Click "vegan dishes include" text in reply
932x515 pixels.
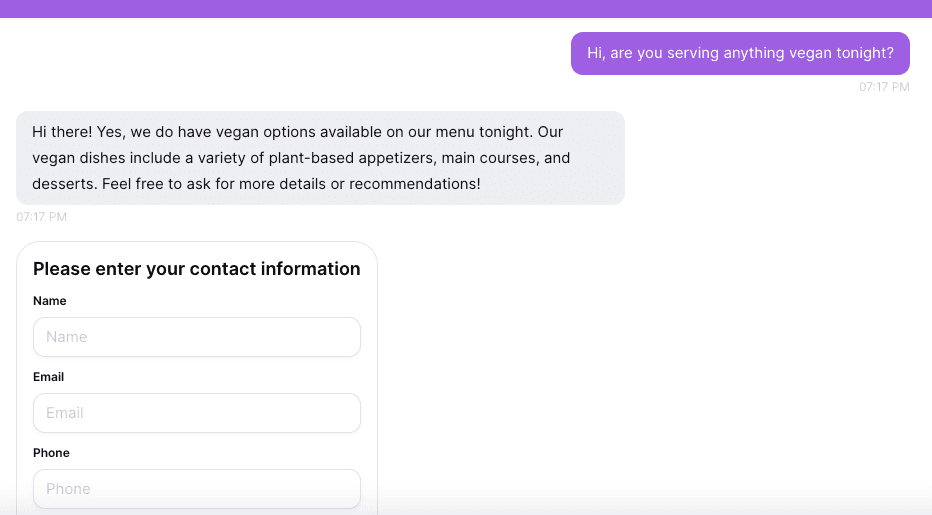[x=106, y=158]
